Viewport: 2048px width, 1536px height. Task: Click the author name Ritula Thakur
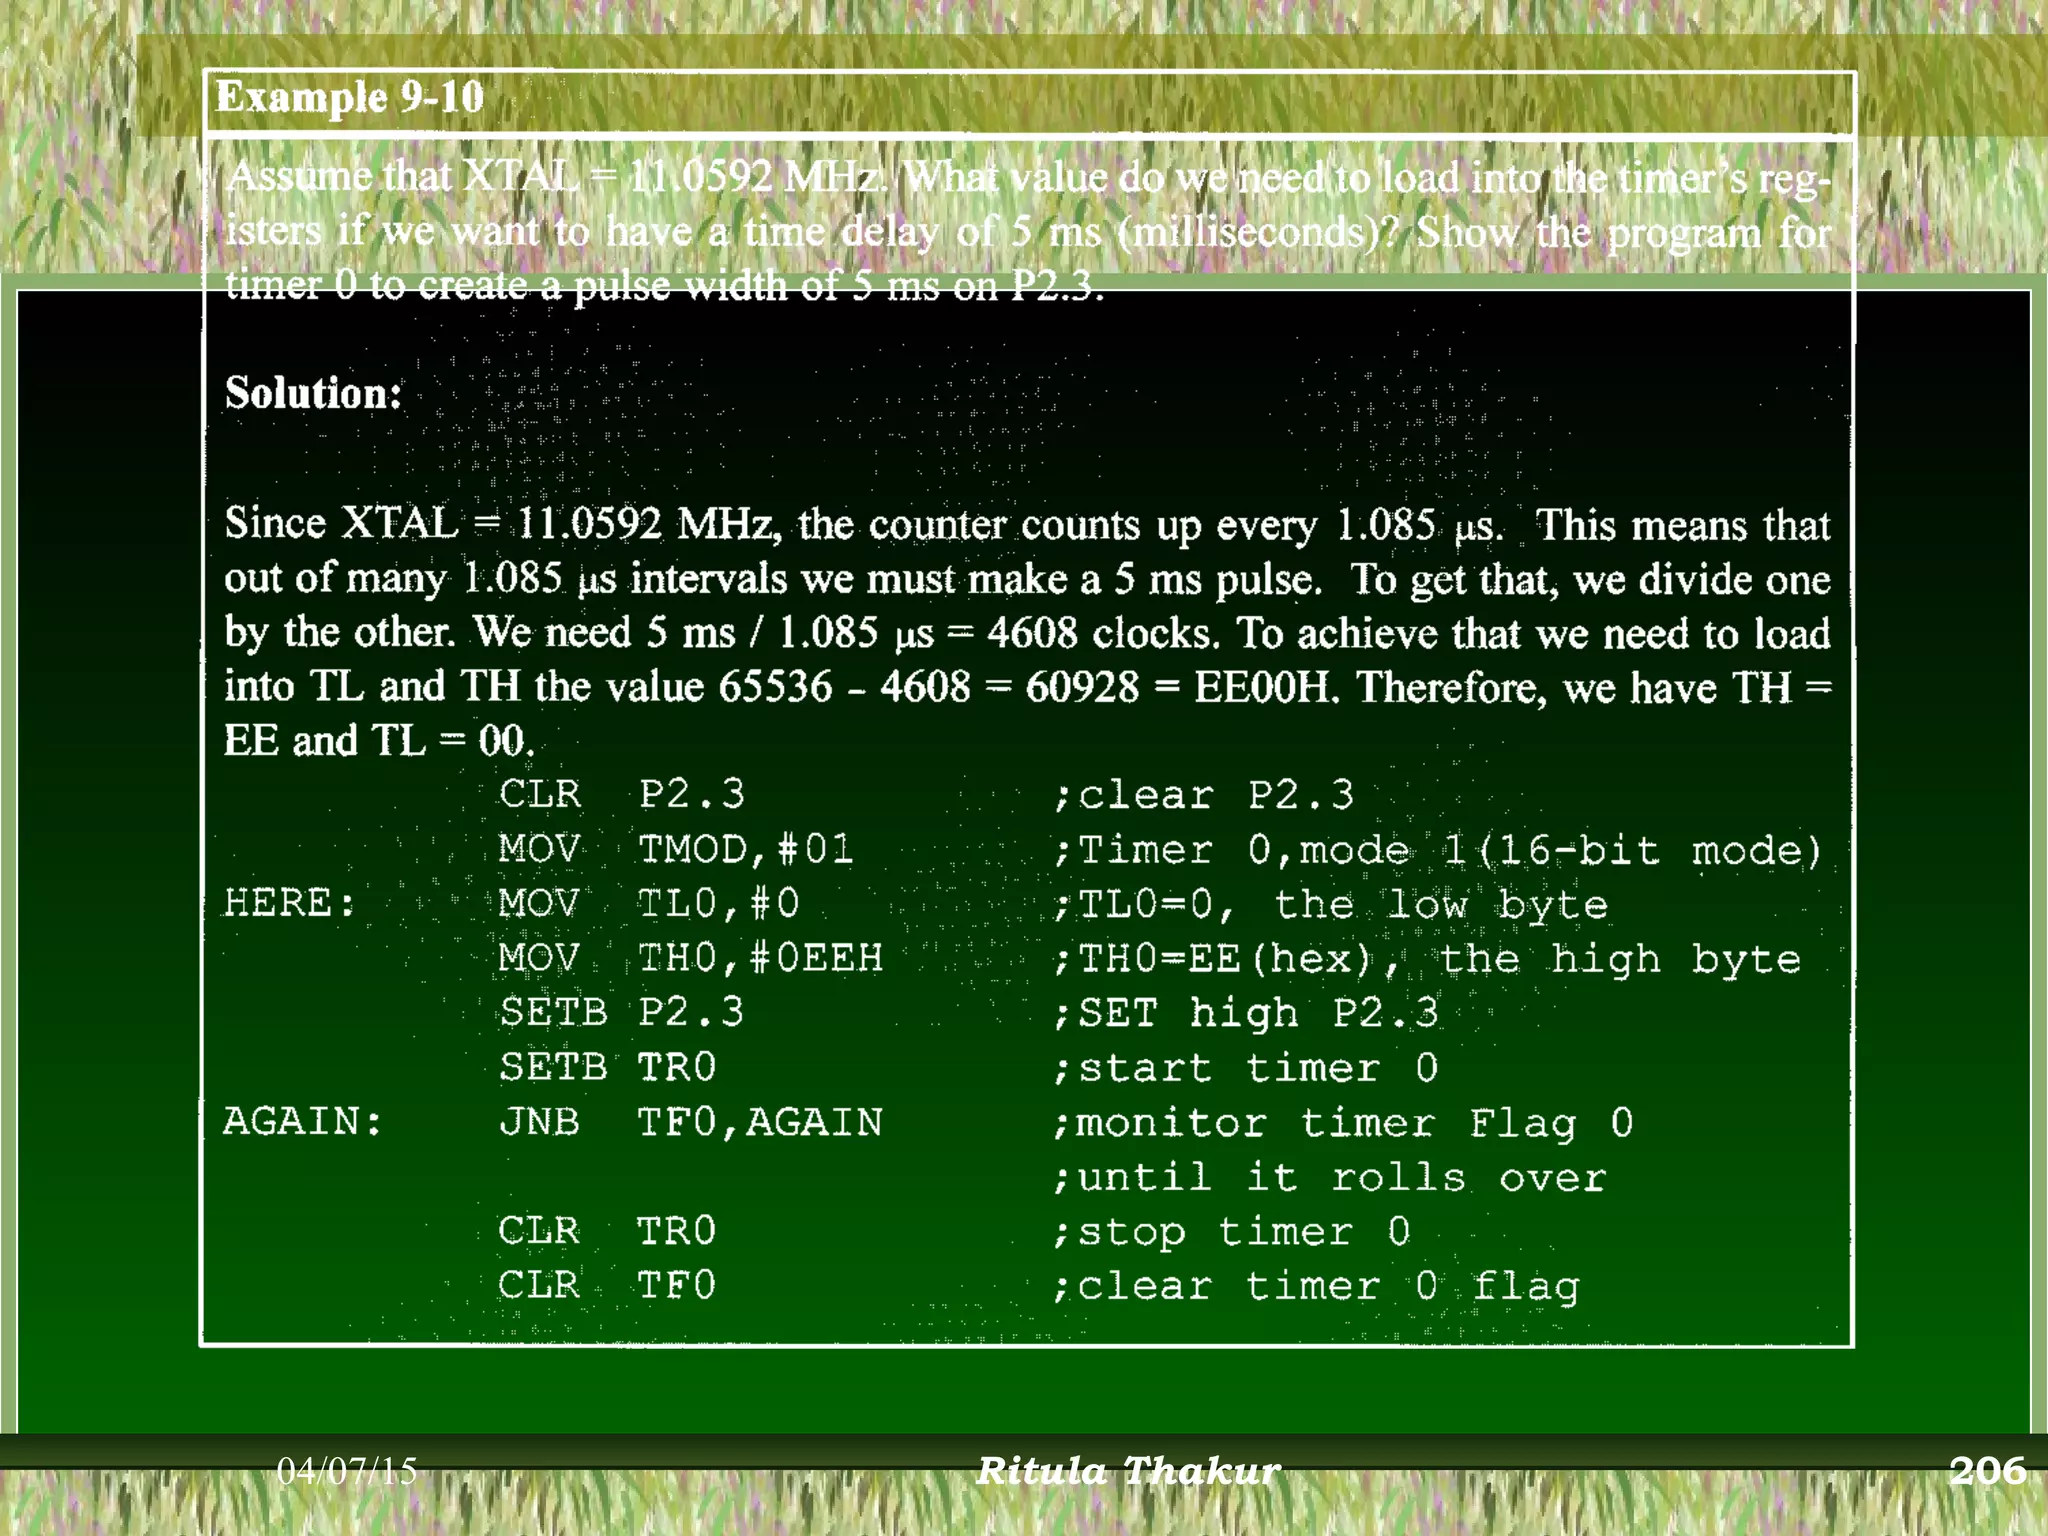[1128, 1470]
